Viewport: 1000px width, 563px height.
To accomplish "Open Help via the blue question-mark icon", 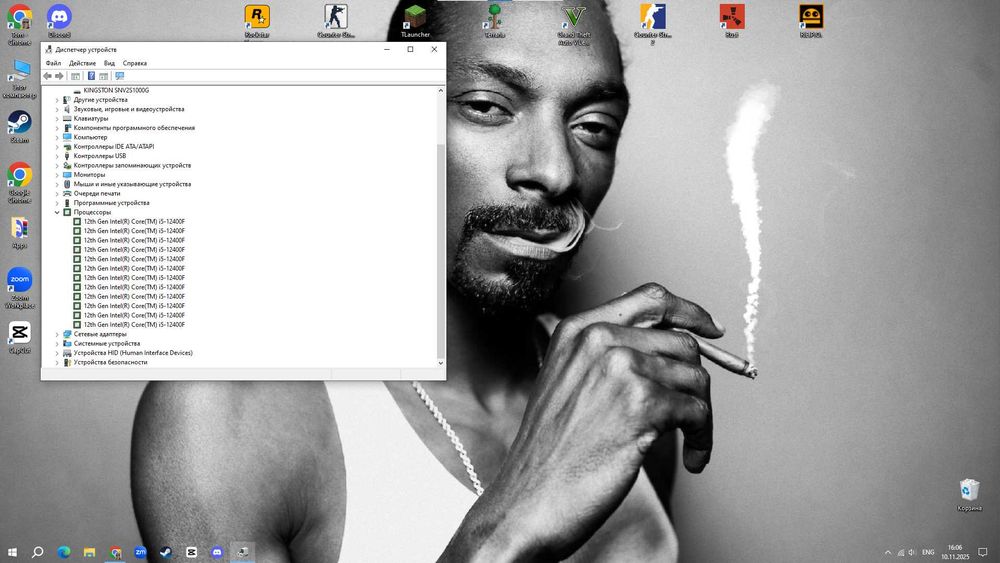I will (91, 76).
